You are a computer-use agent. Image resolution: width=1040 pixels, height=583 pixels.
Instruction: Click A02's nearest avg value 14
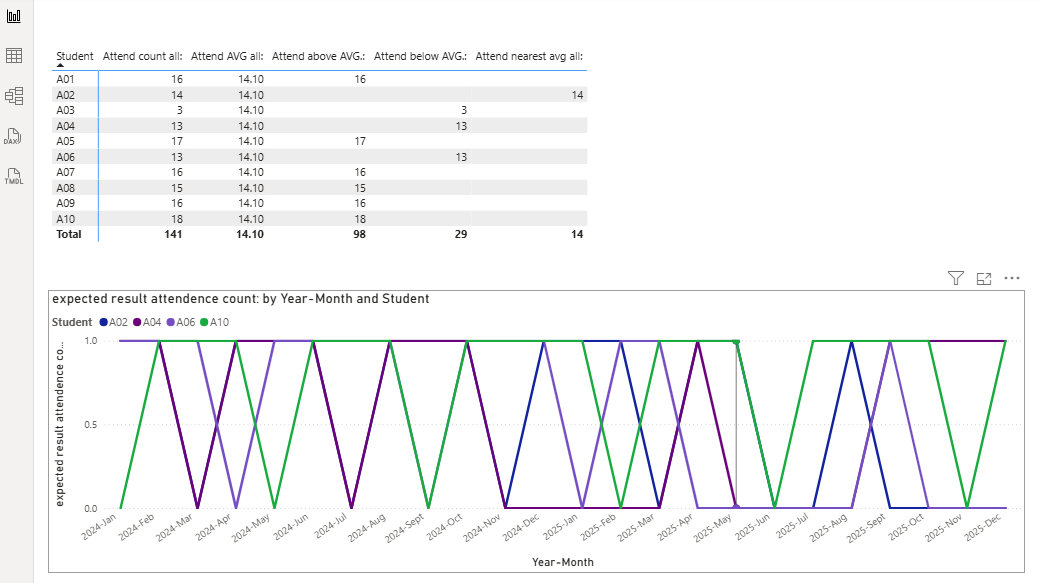[578, 95]
